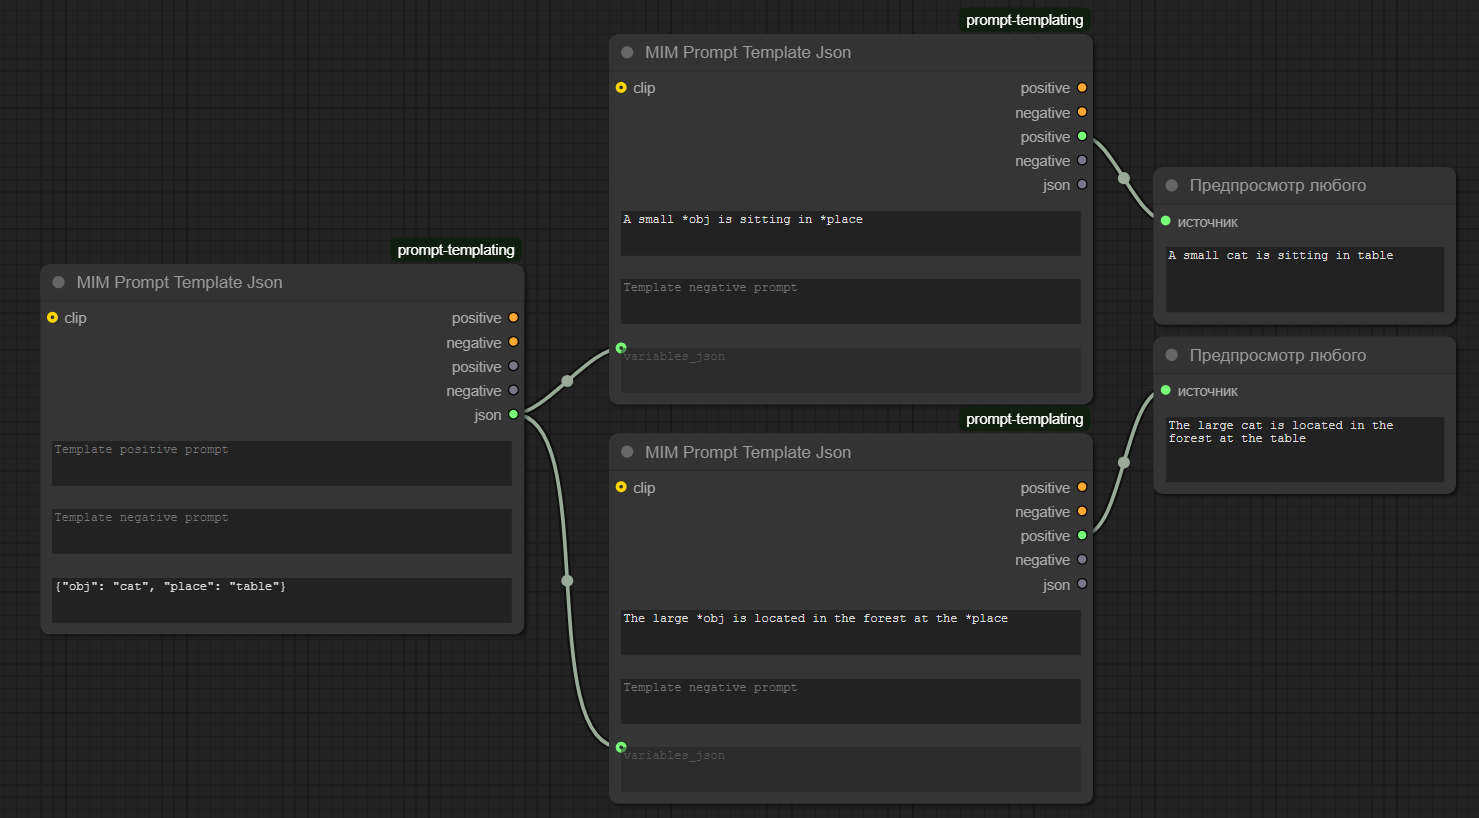
Task: Click green positive output socket on bottom node
Action: point(1082,535)
